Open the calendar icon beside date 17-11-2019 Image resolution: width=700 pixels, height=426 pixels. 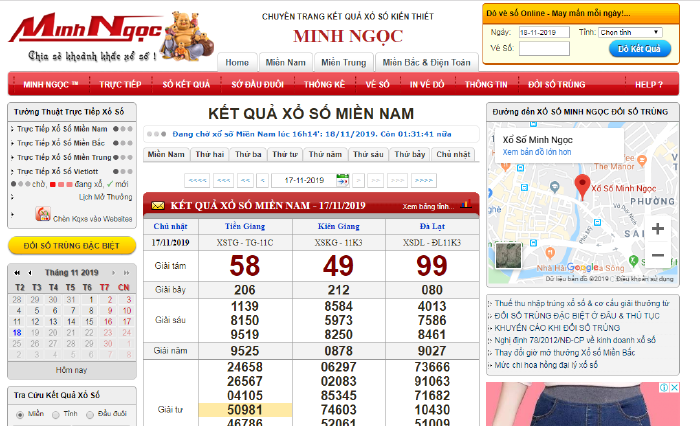tap(342, 180)
